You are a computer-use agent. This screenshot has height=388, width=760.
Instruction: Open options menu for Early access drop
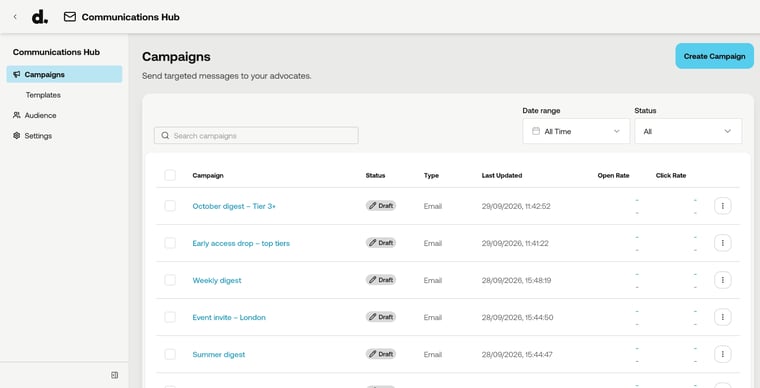pyautogui.click(x=722, y=243)
